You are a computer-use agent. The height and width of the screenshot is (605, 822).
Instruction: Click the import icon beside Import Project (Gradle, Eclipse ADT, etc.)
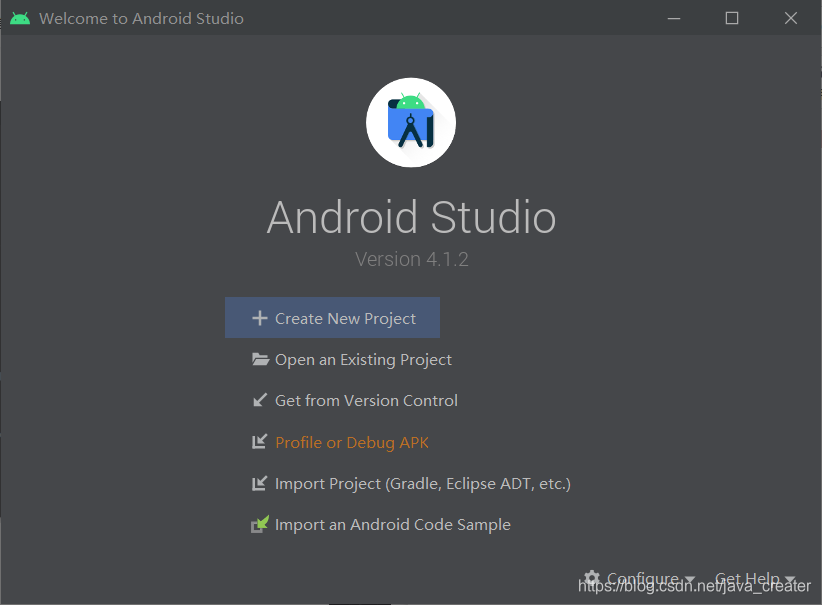coord(259,483)
